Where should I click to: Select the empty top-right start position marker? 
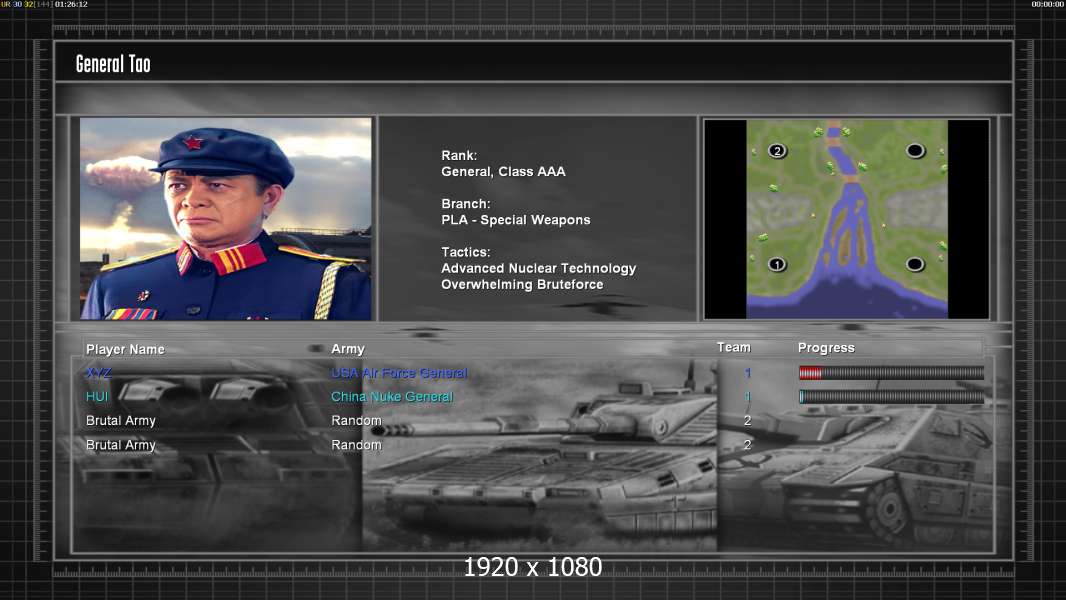tap(915, 150)
